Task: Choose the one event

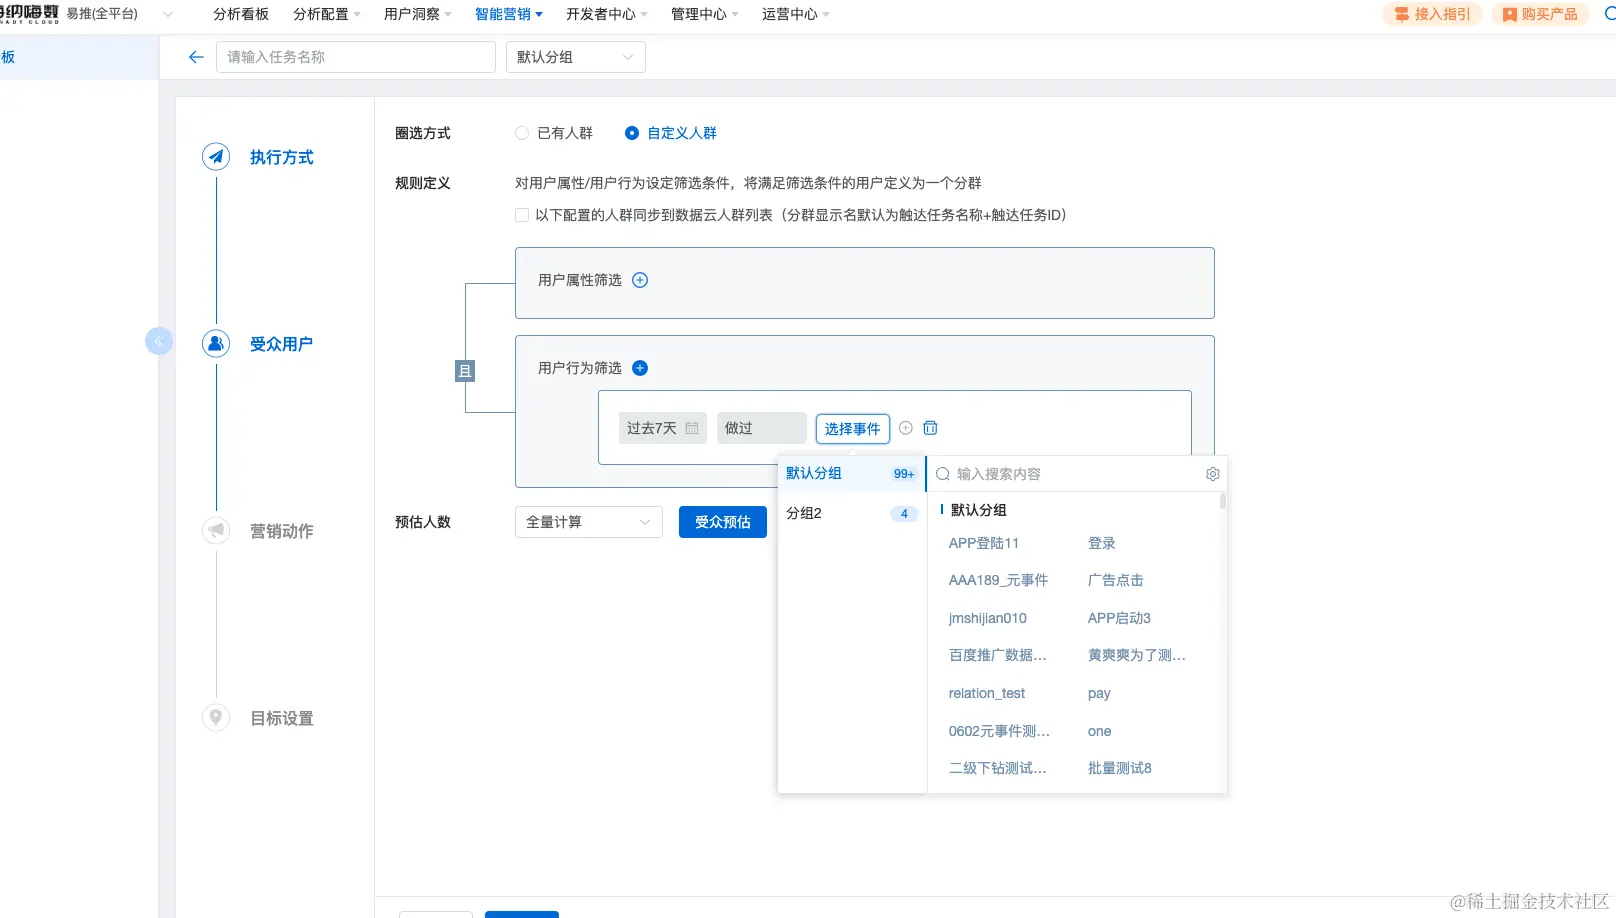Action: (1100, 731)
